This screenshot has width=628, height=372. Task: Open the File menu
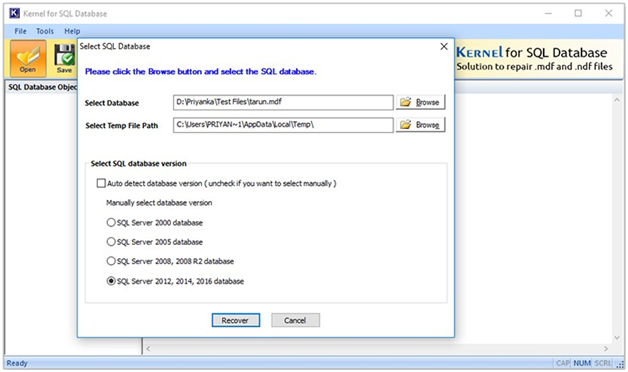tap(20, 31)
